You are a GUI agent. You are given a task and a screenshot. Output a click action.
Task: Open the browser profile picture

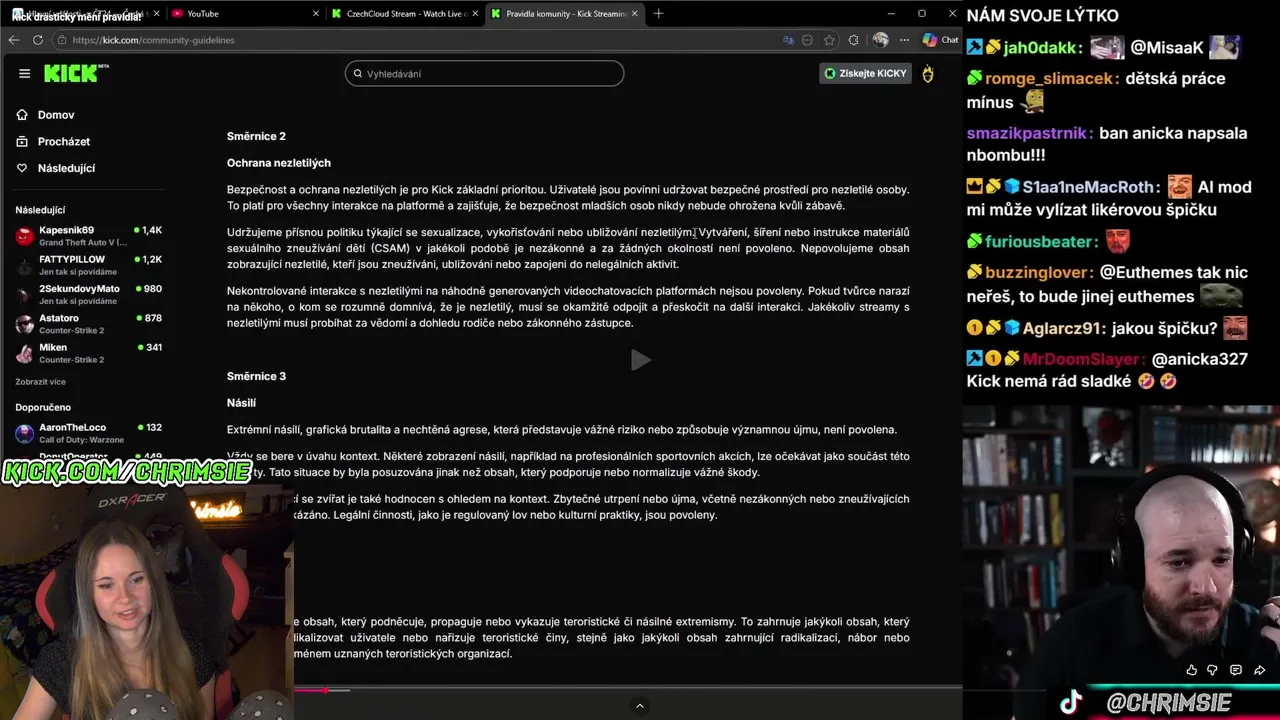pos(880,40)
